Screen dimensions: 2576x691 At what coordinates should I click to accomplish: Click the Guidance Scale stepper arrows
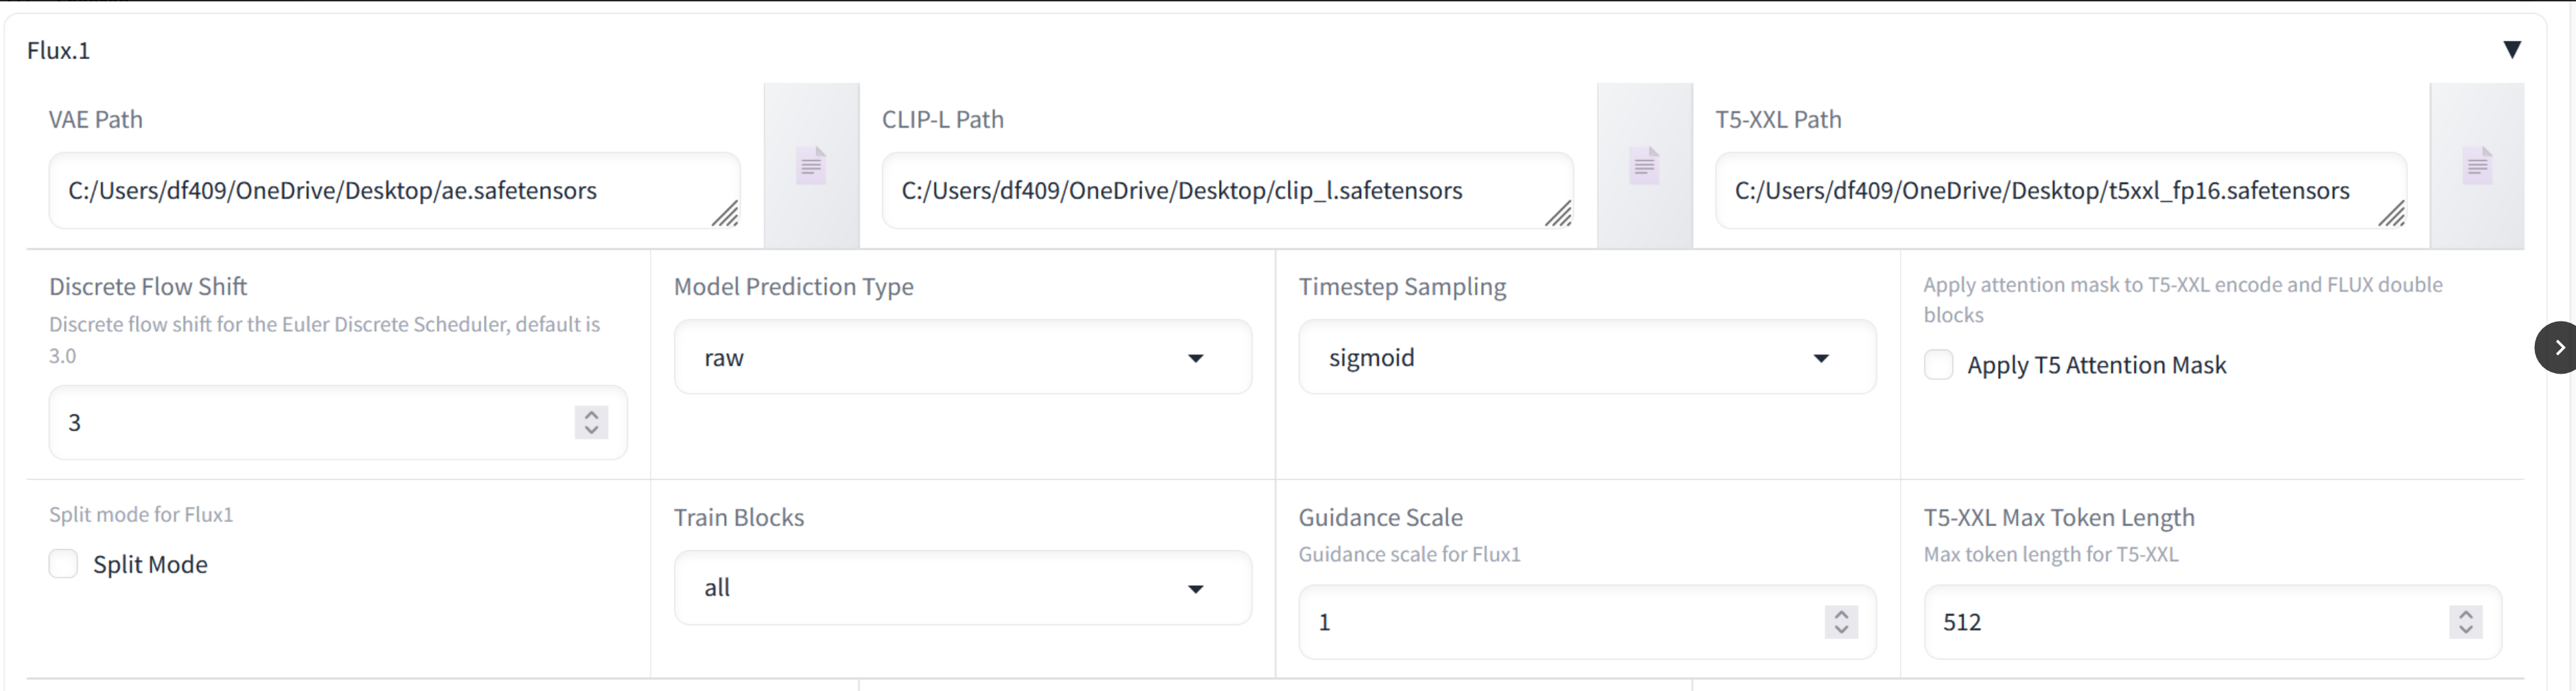click(x=1841, y=622)
